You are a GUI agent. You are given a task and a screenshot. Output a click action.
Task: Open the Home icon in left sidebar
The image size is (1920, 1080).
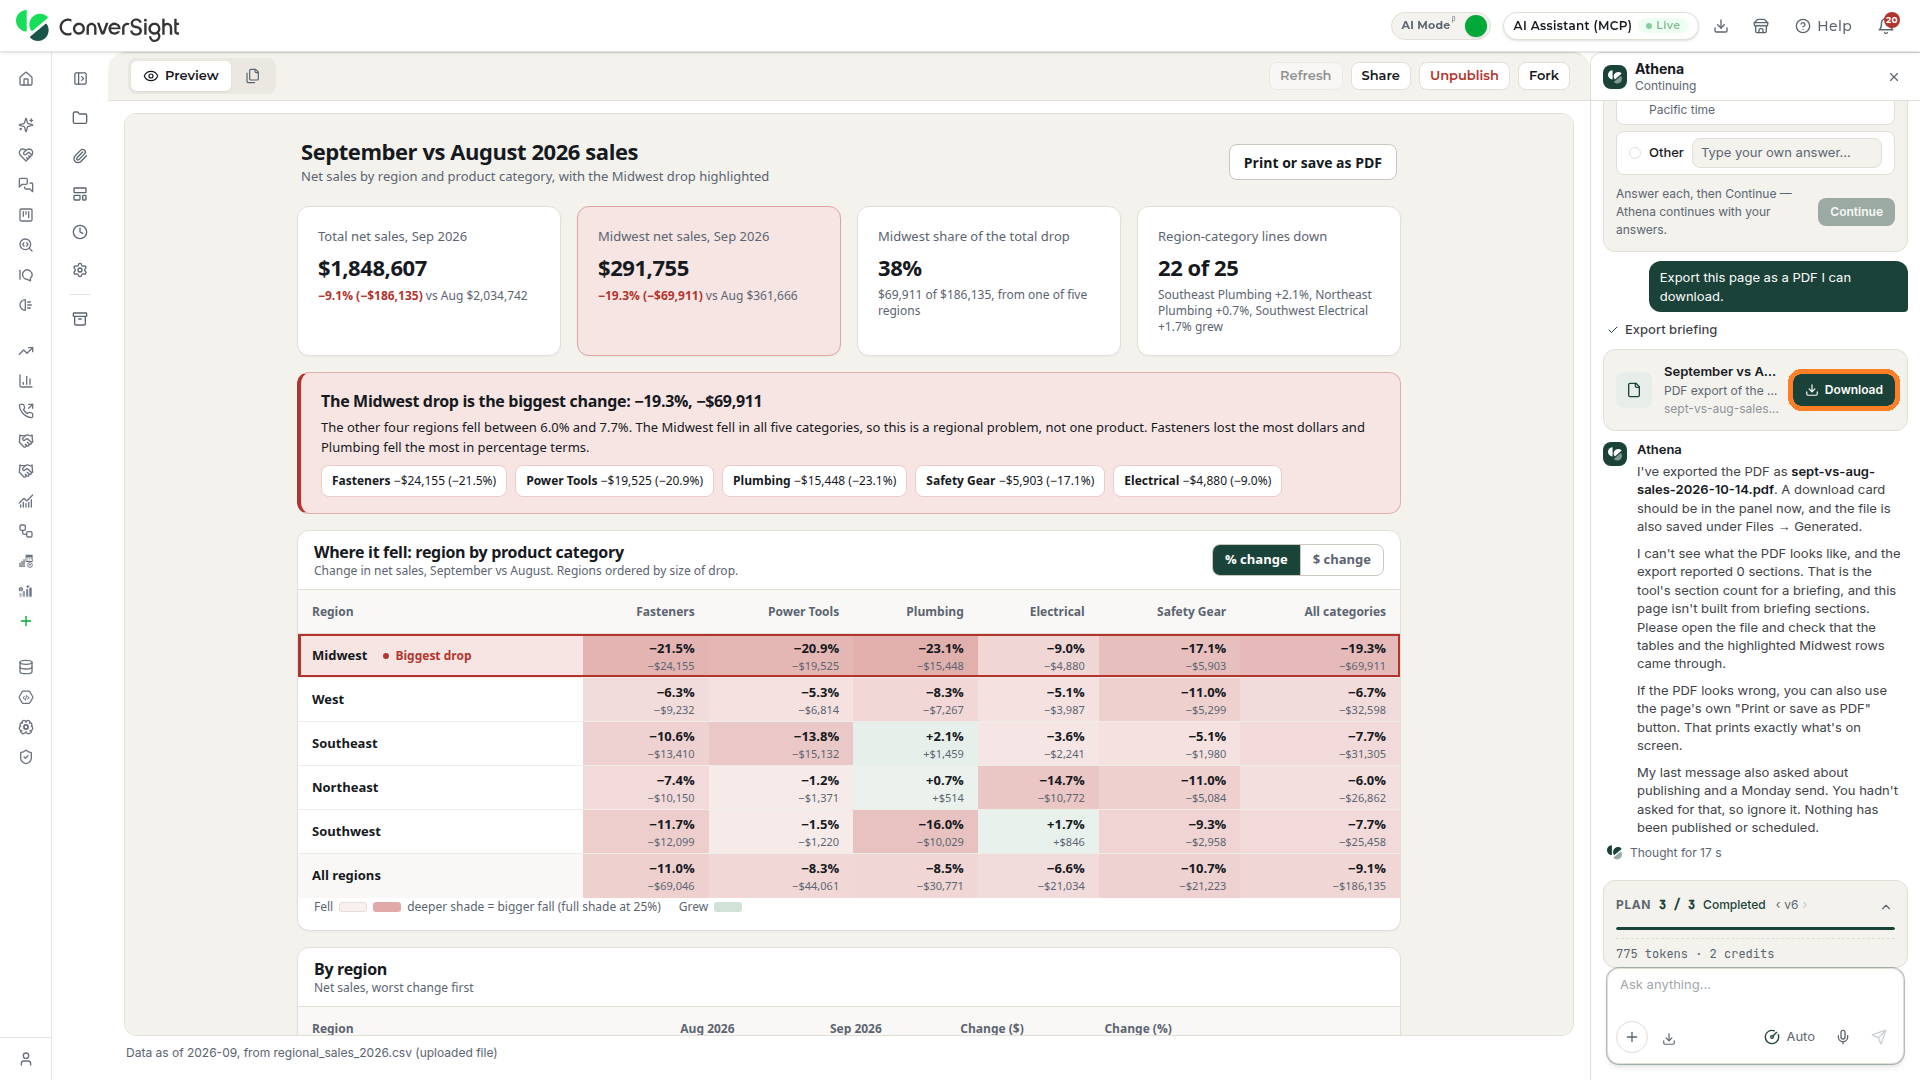26,79
